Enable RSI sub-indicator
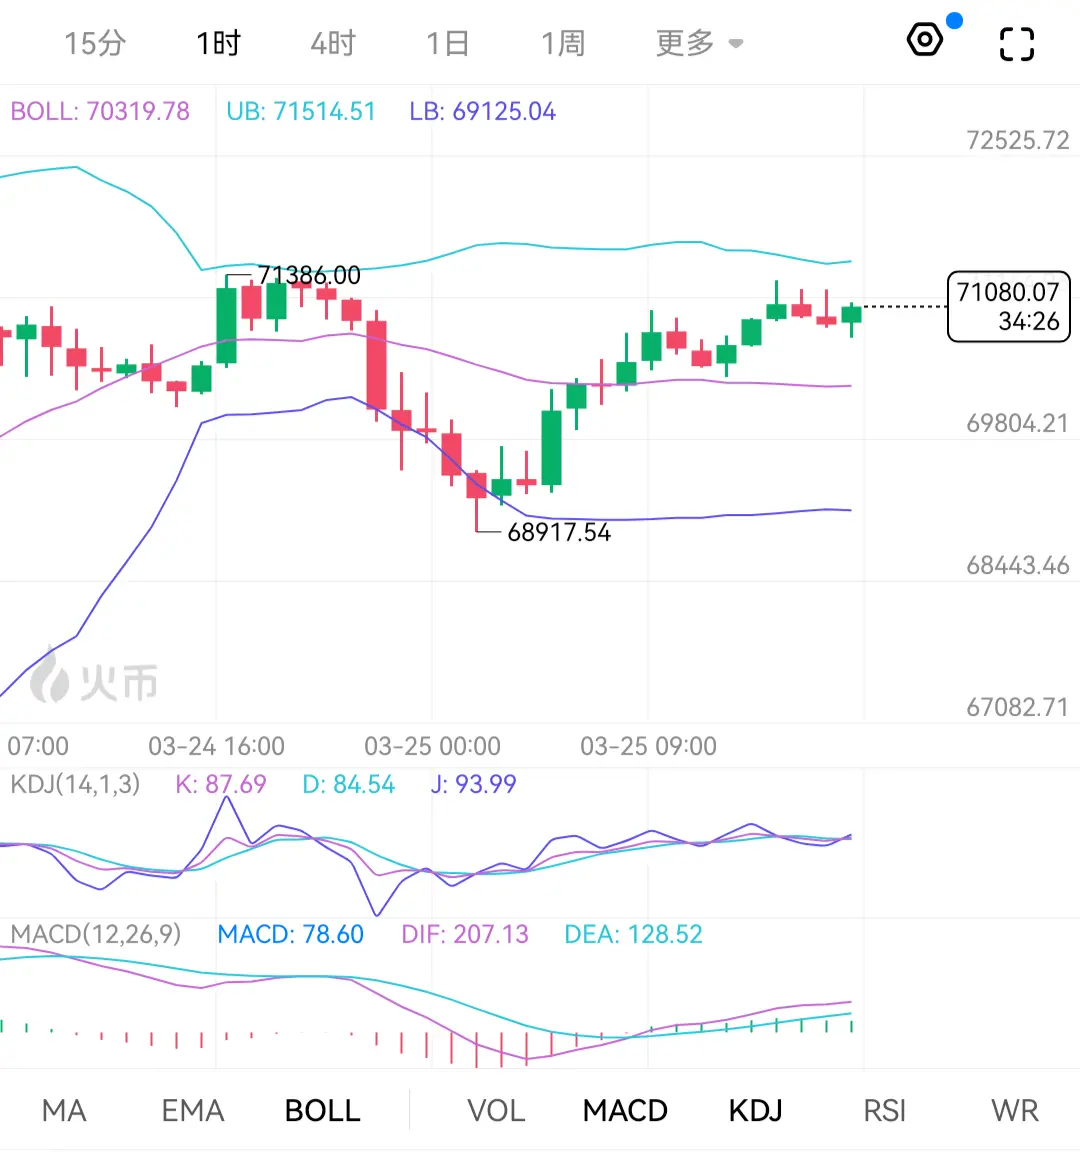 coord(884,1111)
